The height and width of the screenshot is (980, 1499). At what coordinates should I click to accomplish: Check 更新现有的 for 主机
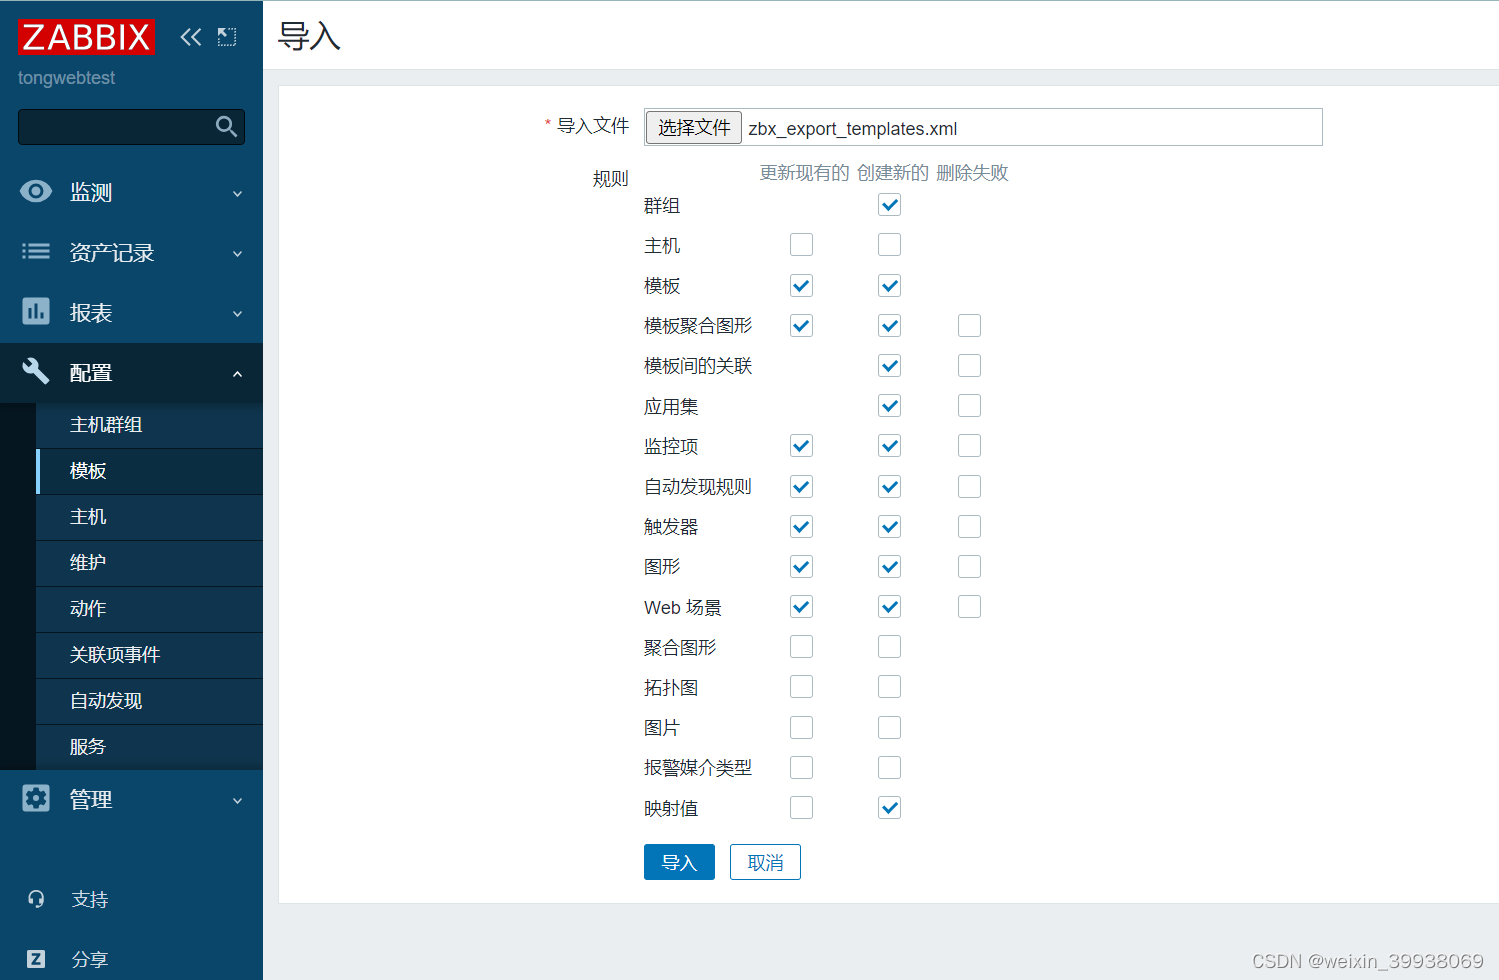(x=801, y=245)
